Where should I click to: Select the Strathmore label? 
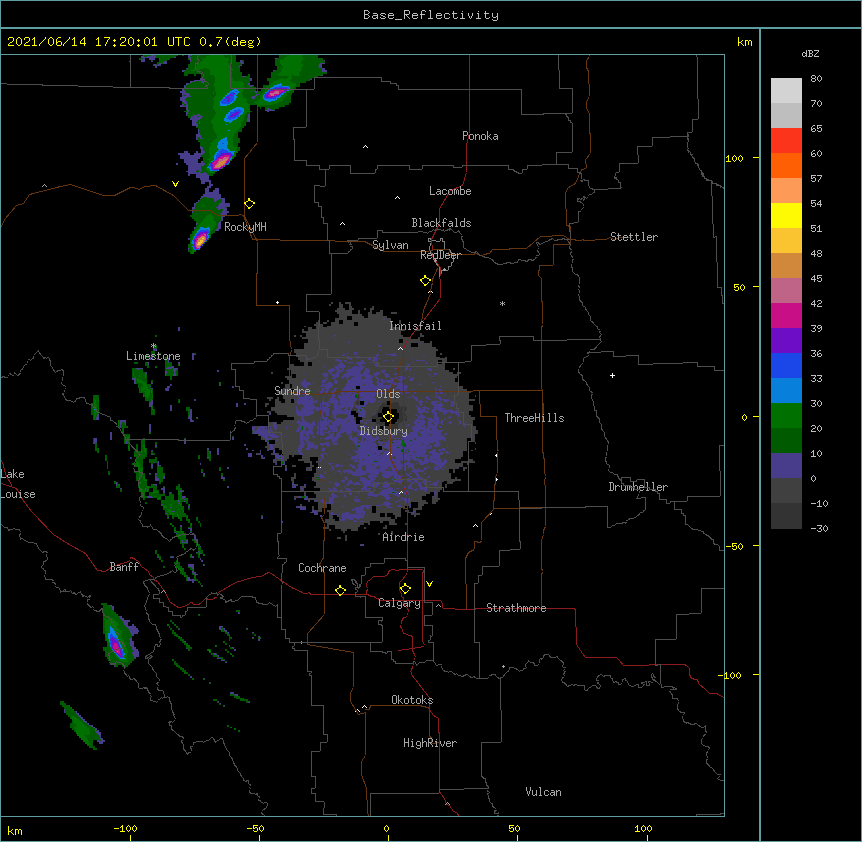516,608
